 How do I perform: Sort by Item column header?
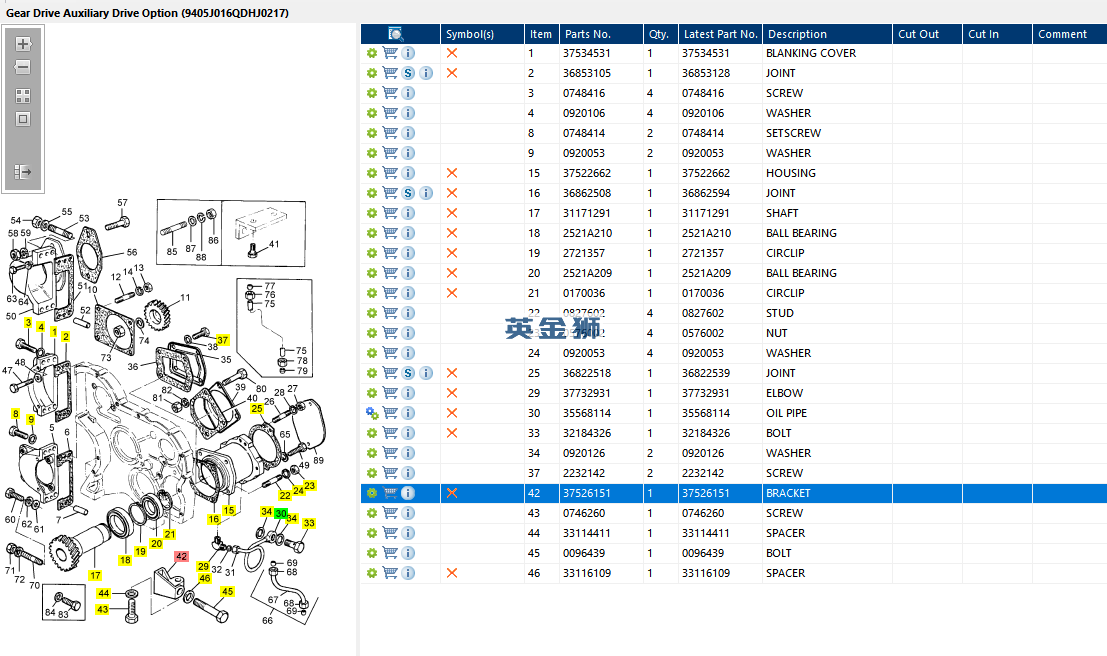541,34
